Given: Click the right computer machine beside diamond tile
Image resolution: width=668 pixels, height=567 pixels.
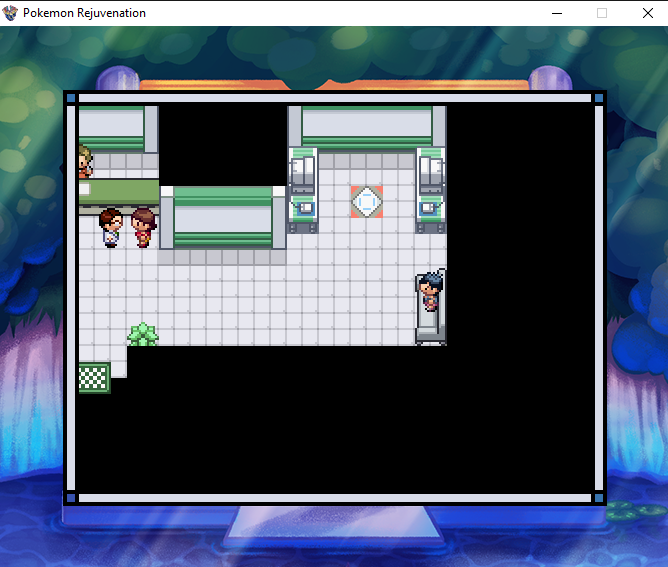Looking at the screenshot, I should point(431,190).
